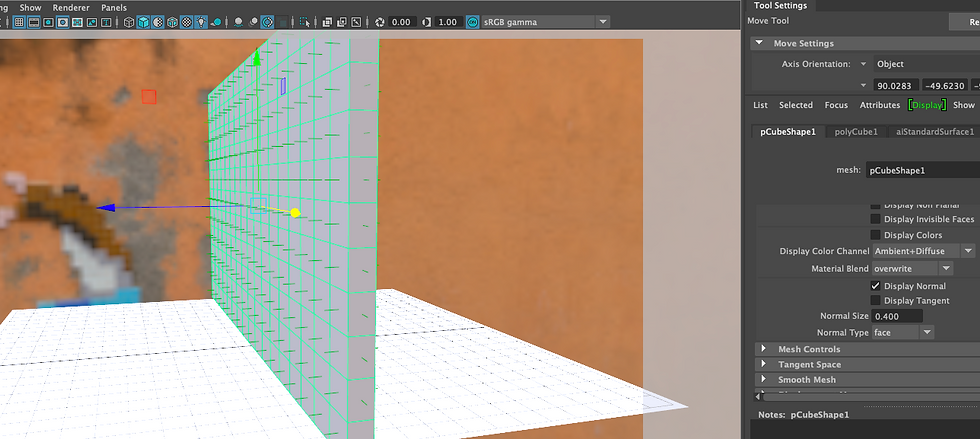Click the blue Z-axis move arrow
Screen dimensions: 980x439
[106, 208]
